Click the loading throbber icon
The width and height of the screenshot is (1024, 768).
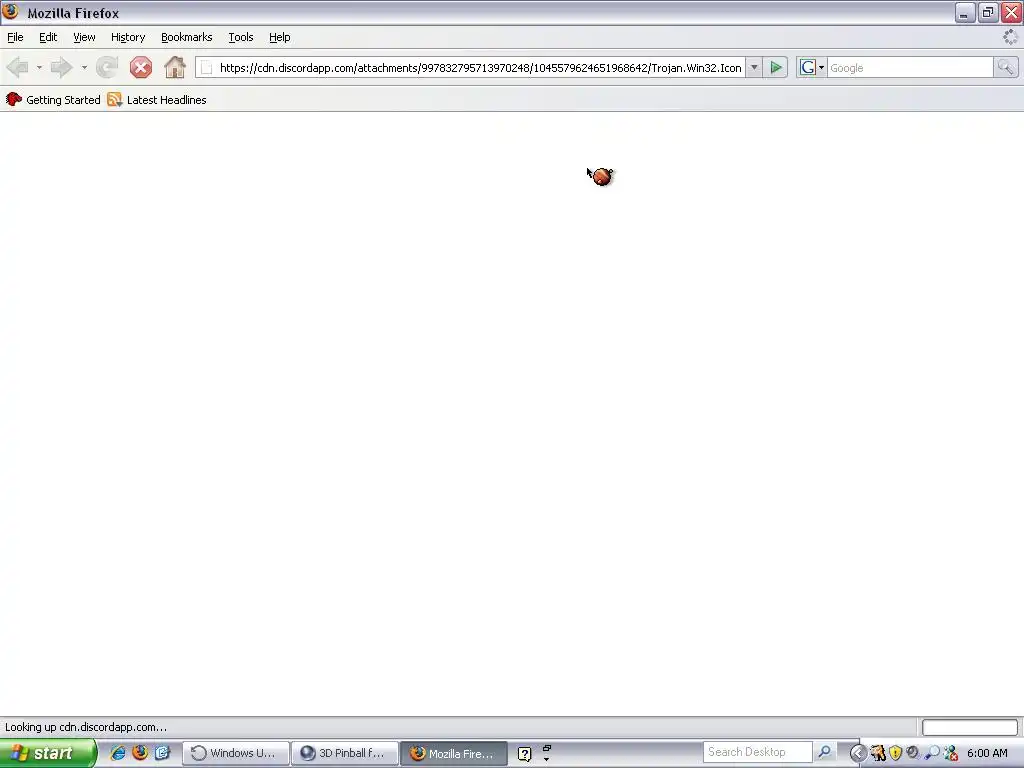coord(1010,37)
